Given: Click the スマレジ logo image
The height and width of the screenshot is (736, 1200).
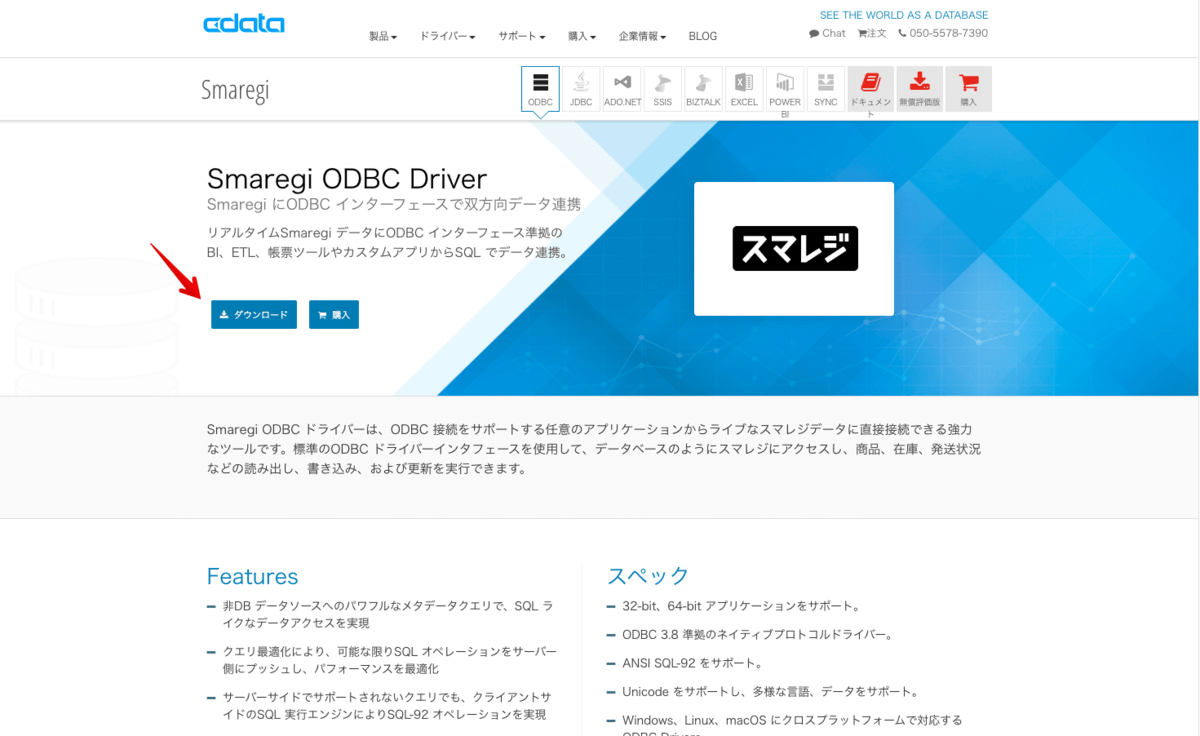Looking at the screenshot, I should (794, 249).
